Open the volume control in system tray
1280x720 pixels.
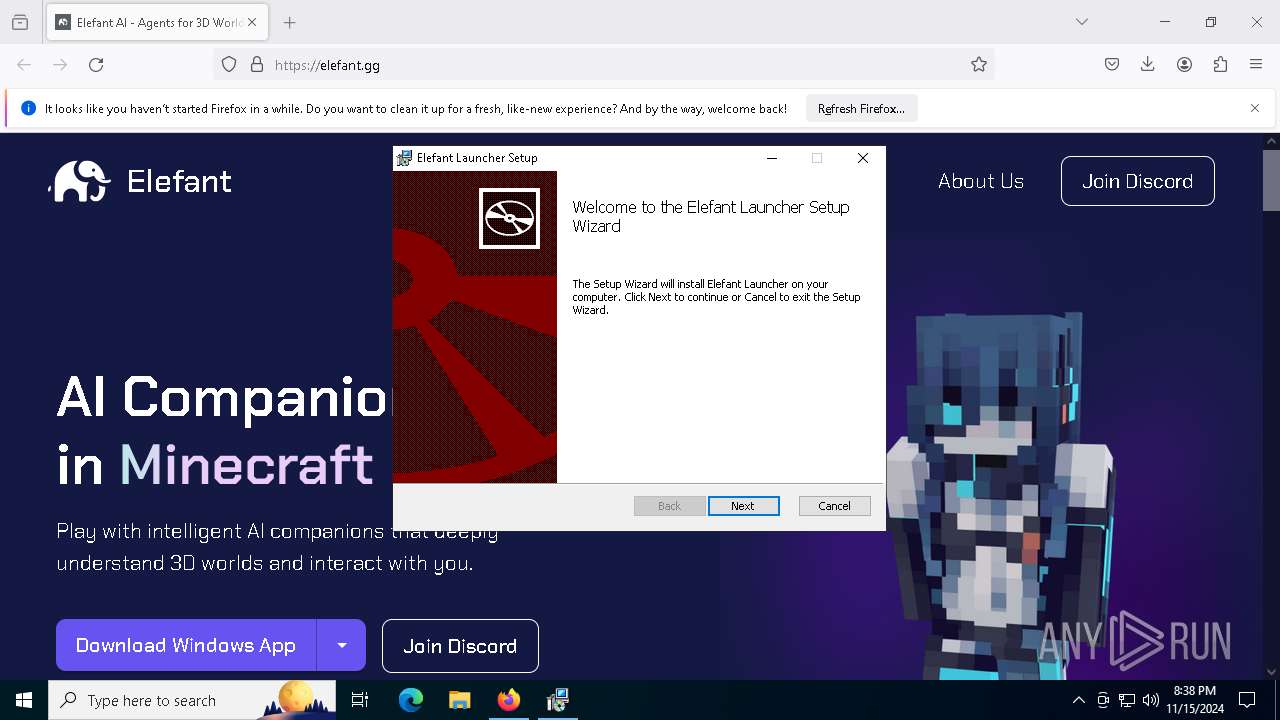click(x=1151, y=700)
